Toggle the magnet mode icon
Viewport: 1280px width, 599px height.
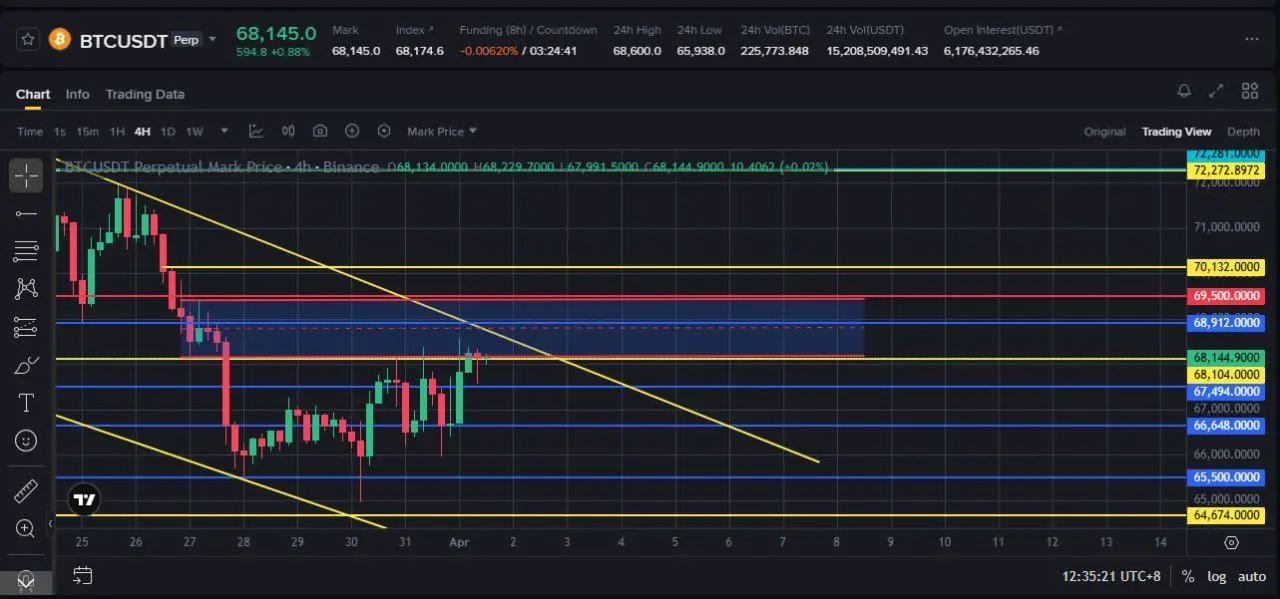click(26, 580)
